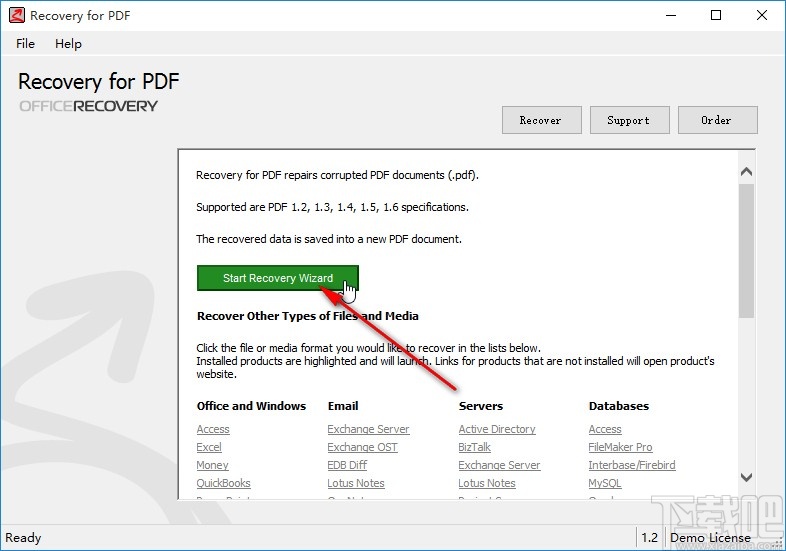Open the FileMaker Pro link
Image resolution: width=786 pixels, height=551 pixels.
tap(621, 447)
